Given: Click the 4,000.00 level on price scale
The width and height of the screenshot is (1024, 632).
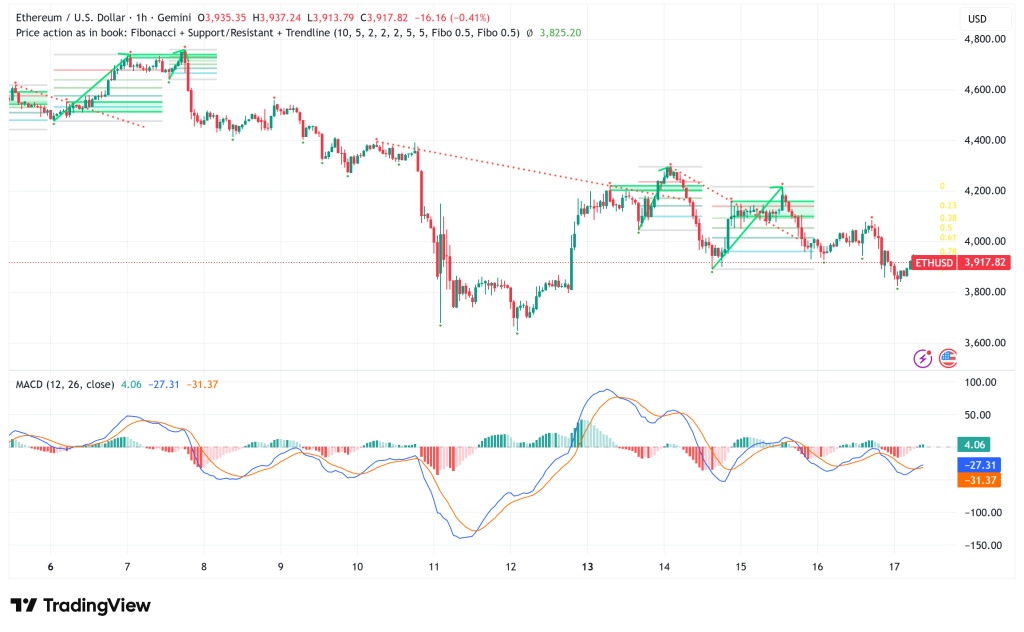Looking at the screenshot, I should point(984,241).
